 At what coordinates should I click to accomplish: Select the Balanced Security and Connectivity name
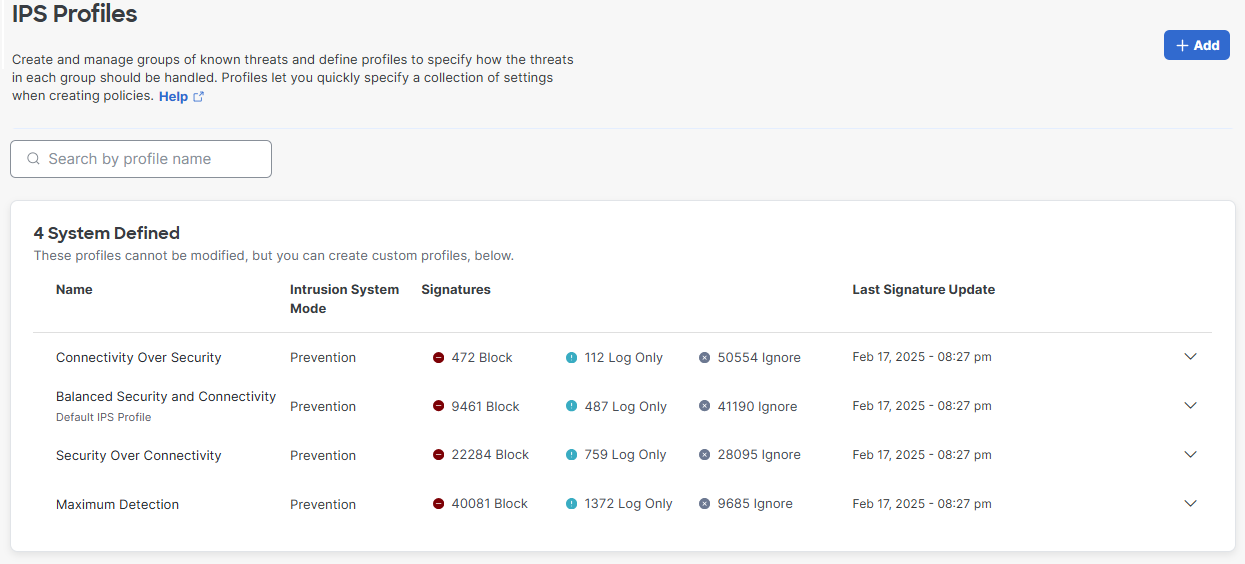coord(166,397)
